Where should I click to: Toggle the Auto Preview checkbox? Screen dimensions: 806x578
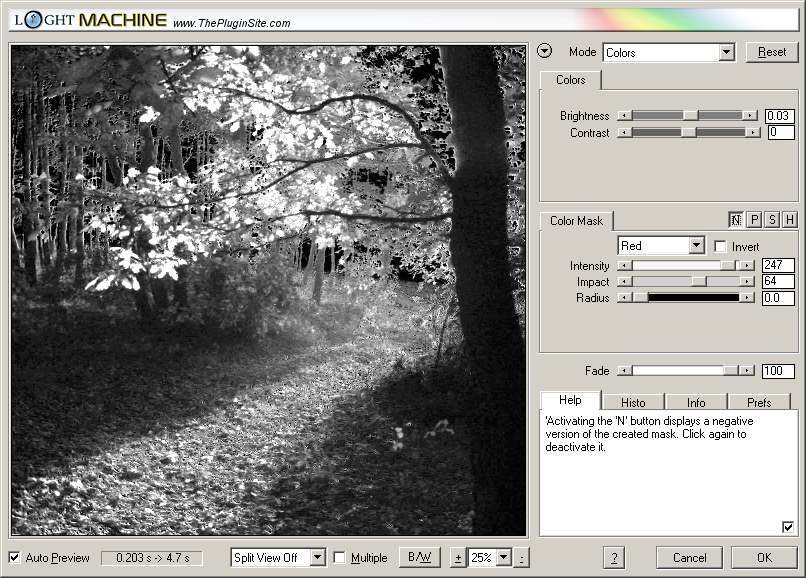[x=14, y=557]
